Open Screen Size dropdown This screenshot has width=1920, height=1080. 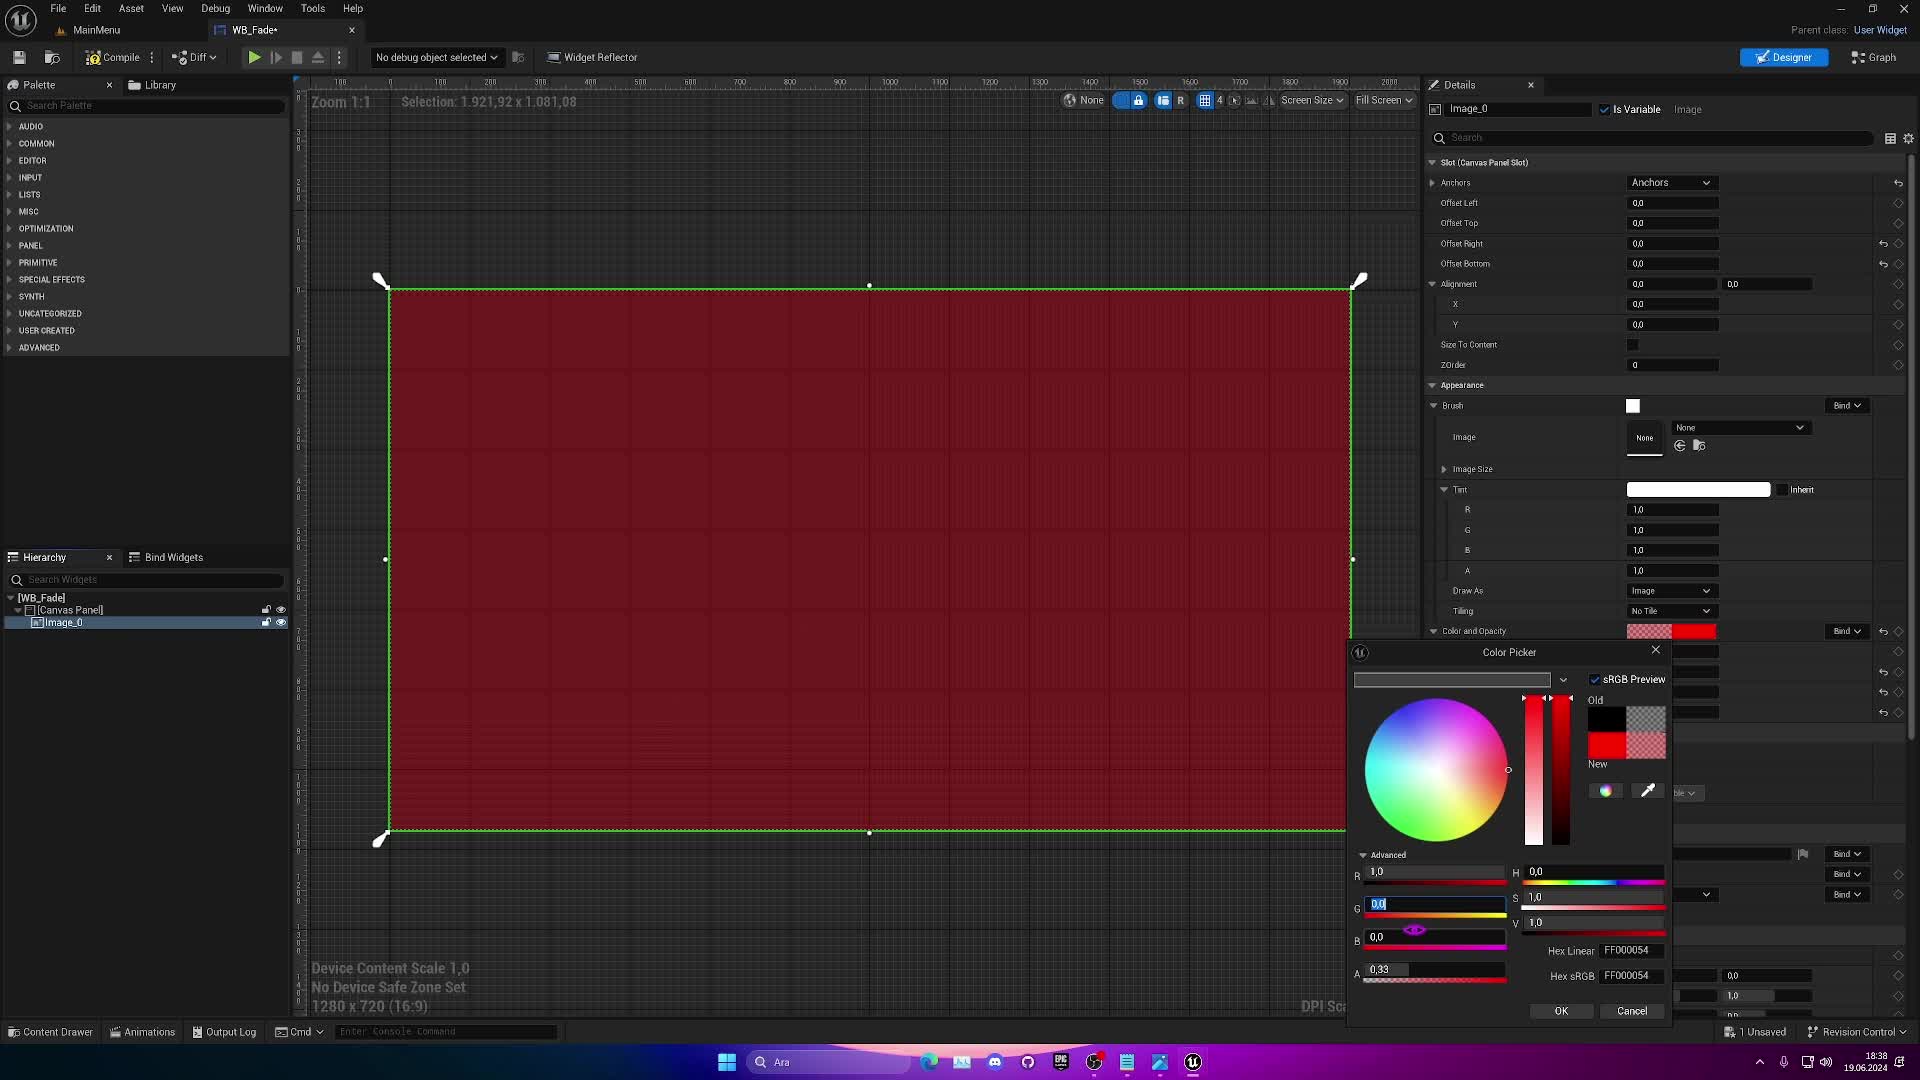coord(1312,100)
